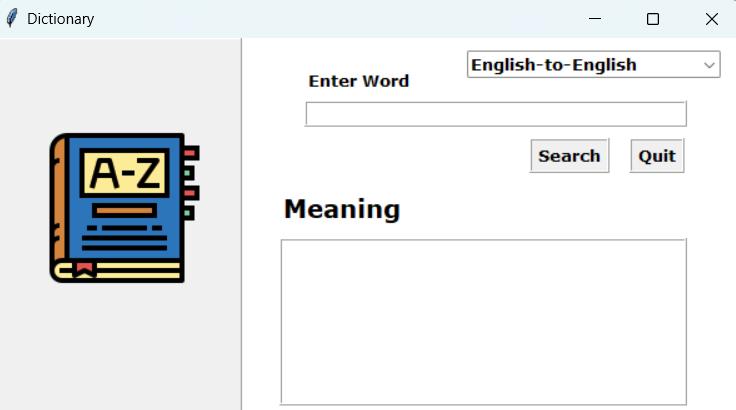Click the topmost red index tab on the book
Image resolution: width=736 pixels, height=410 pixels.
click(190, 153)
